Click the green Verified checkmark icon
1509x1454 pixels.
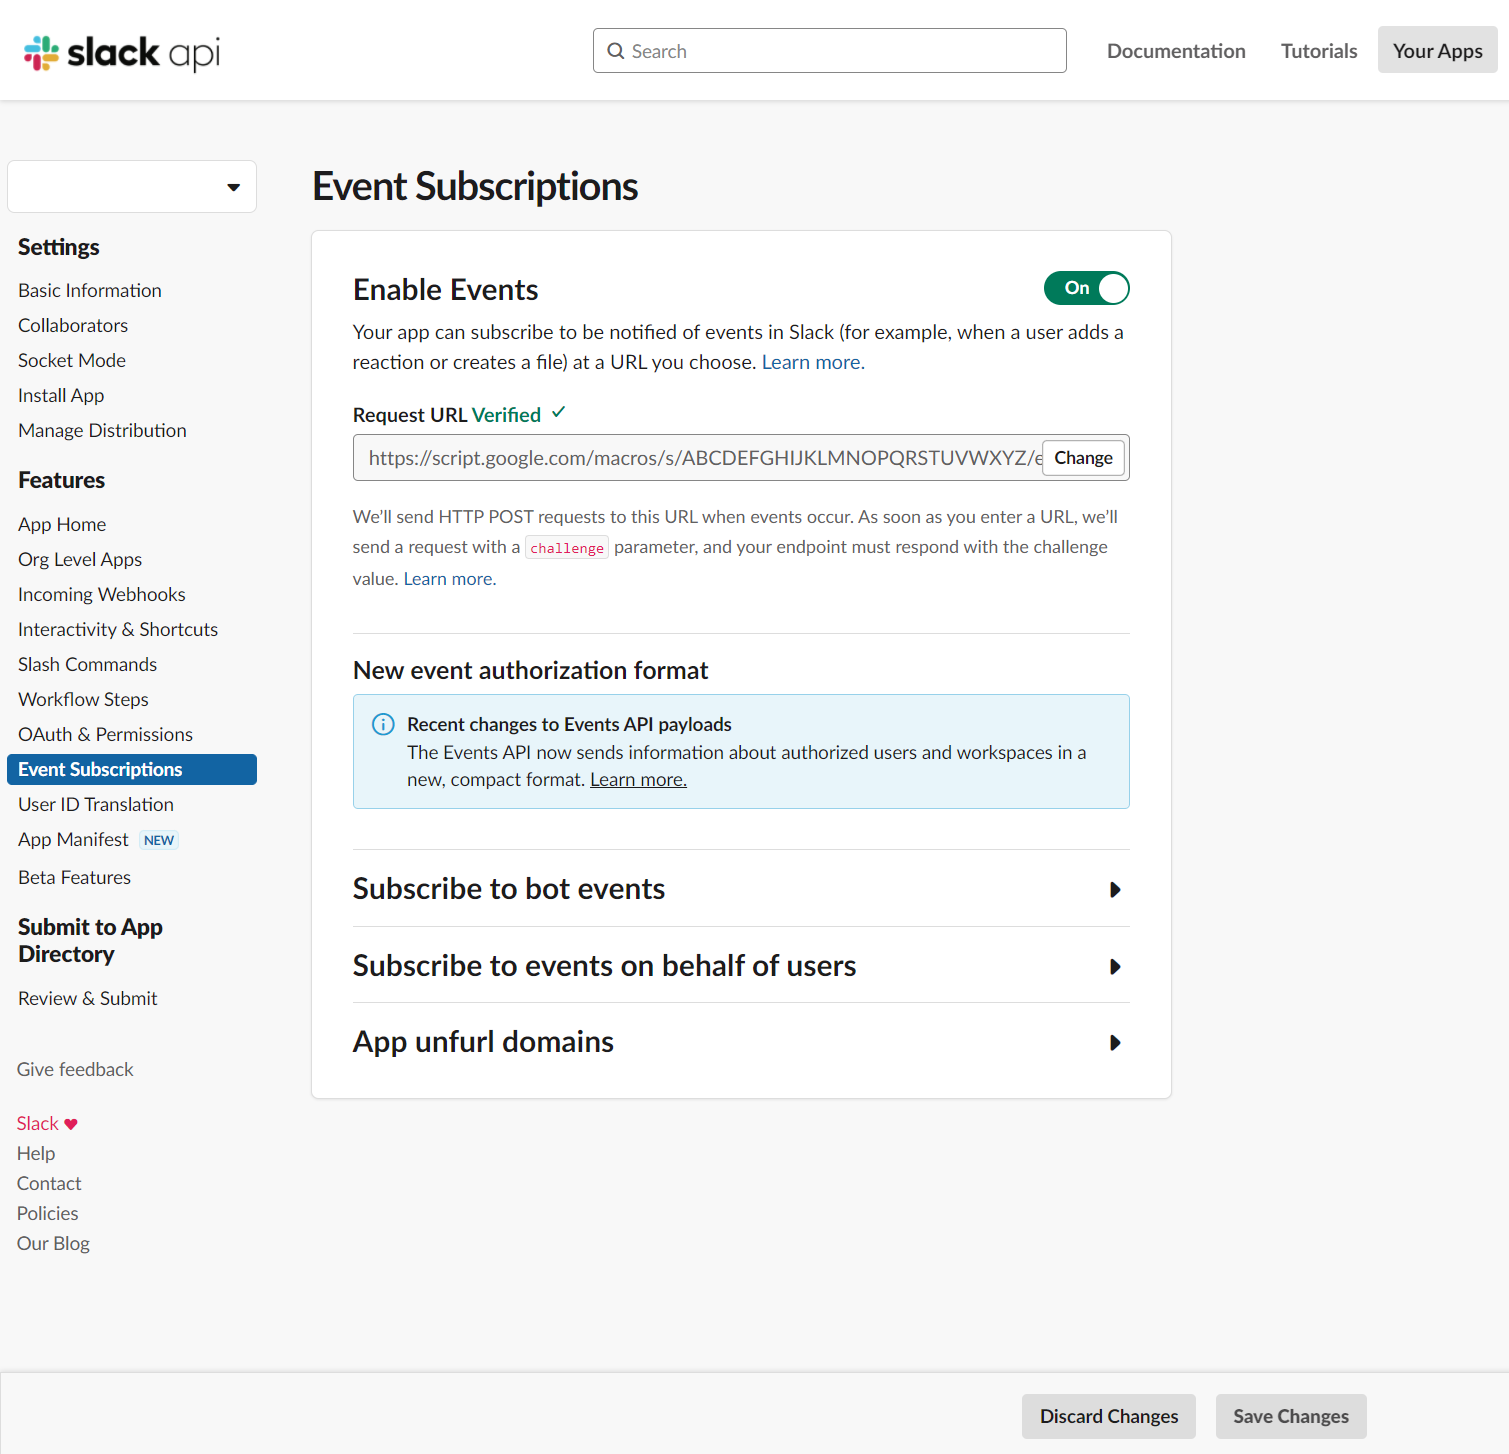click(x=559, y=412)
